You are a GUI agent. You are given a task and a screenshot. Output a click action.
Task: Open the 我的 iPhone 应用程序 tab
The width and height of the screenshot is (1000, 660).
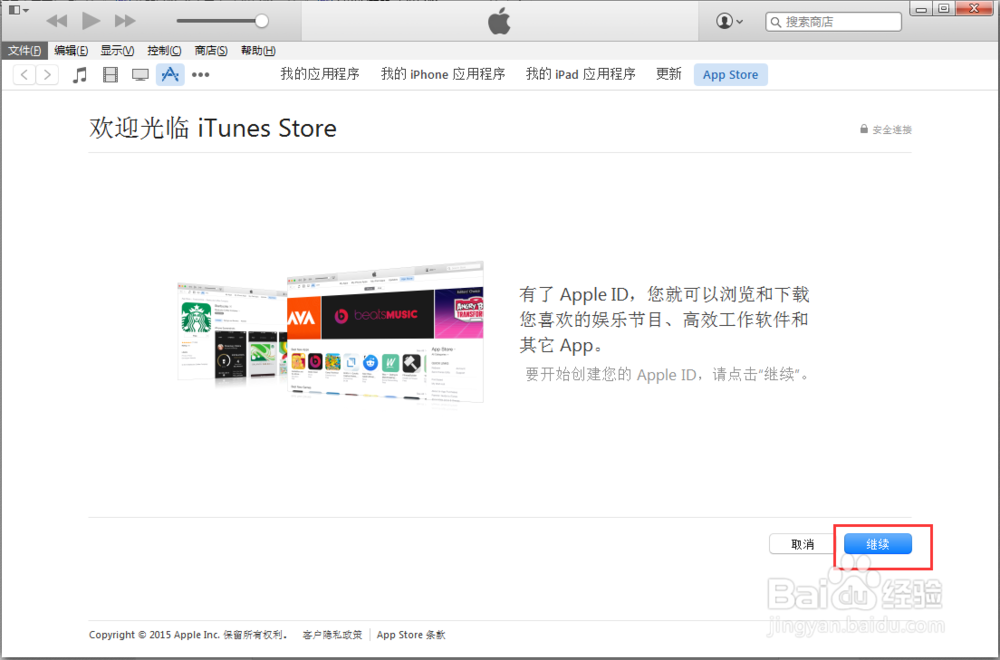pyautogui.click(x=443, y=75)
